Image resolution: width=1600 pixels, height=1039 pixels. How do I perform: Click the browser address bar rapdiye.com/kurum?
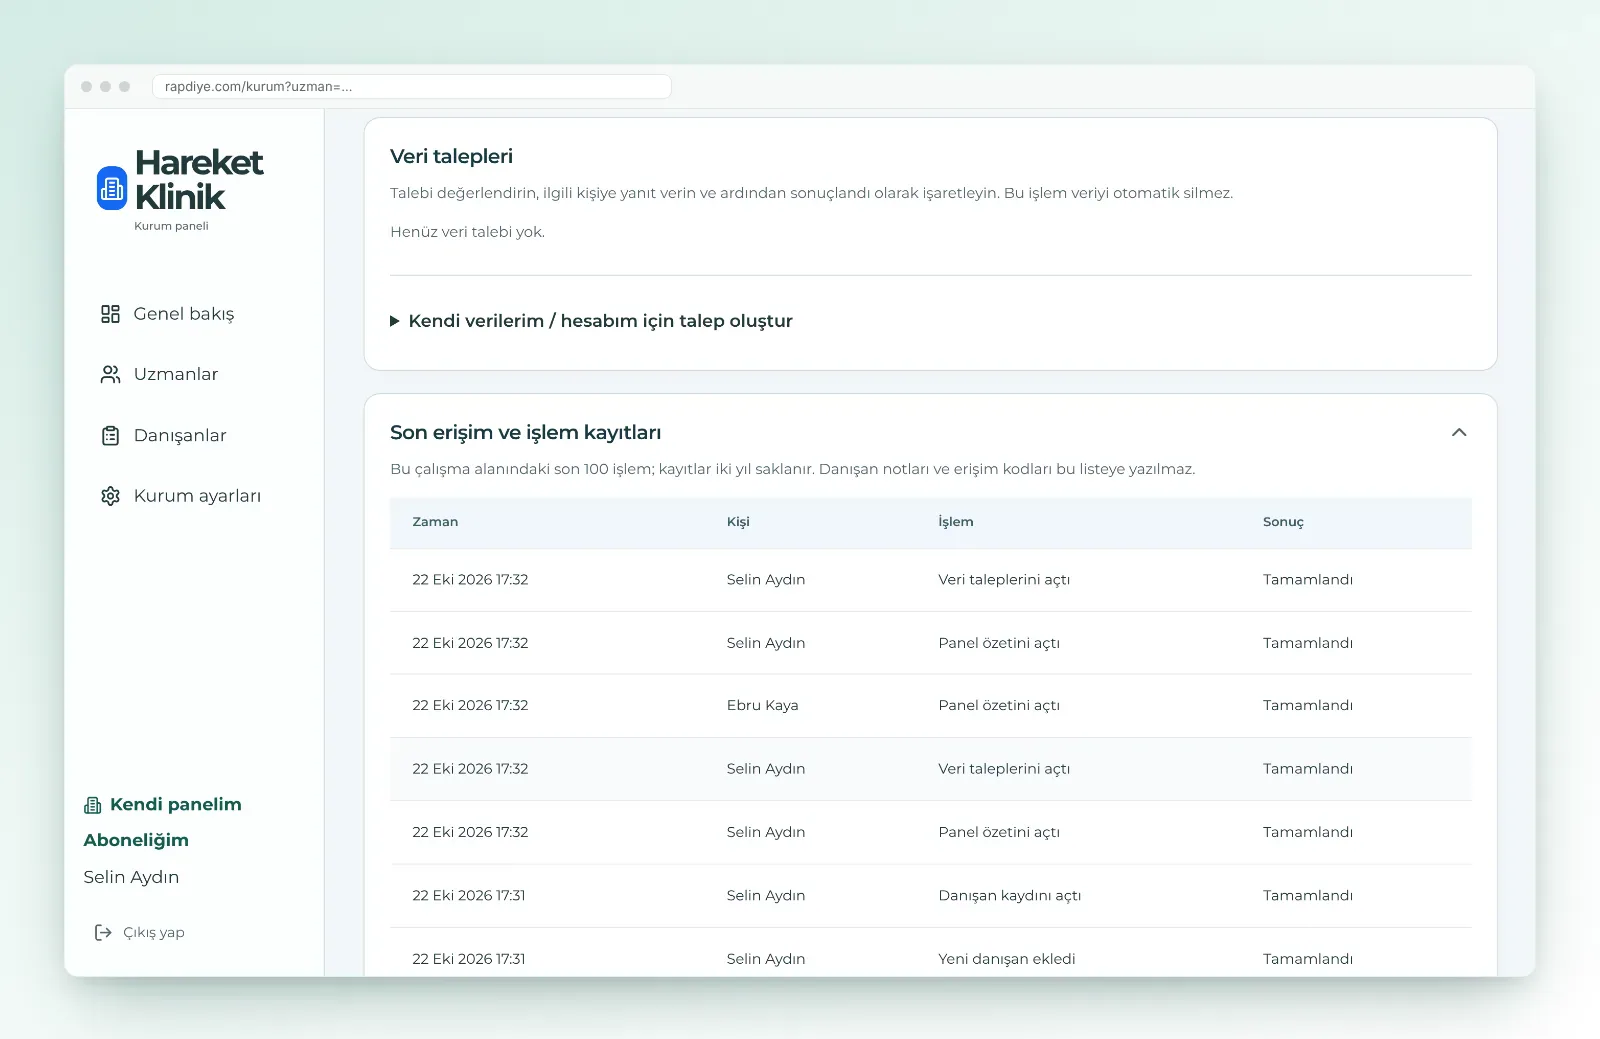click(x=411, y=87)
